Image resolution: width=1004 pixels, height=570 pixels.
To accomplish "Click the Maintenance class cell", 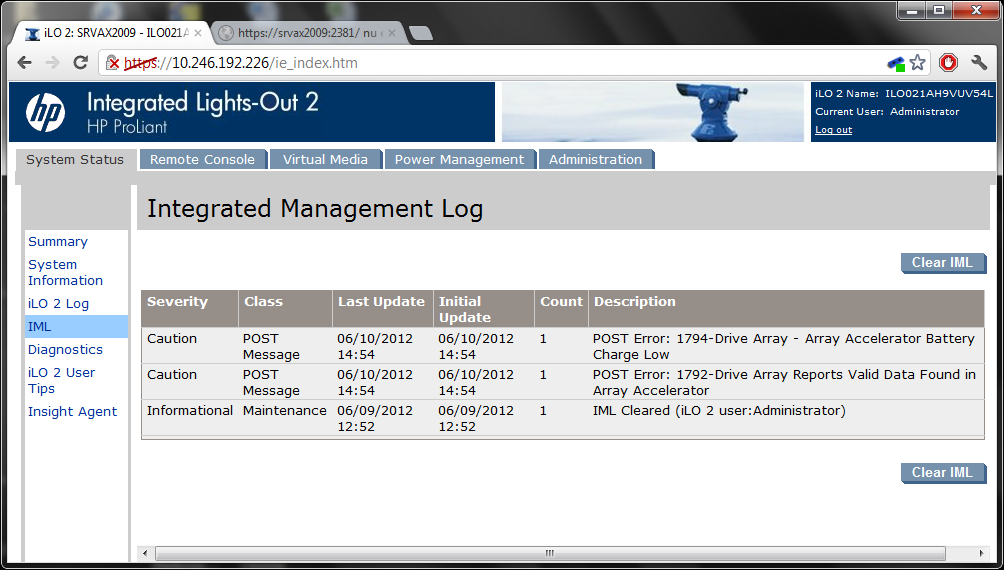I will (x=284, y=411).
